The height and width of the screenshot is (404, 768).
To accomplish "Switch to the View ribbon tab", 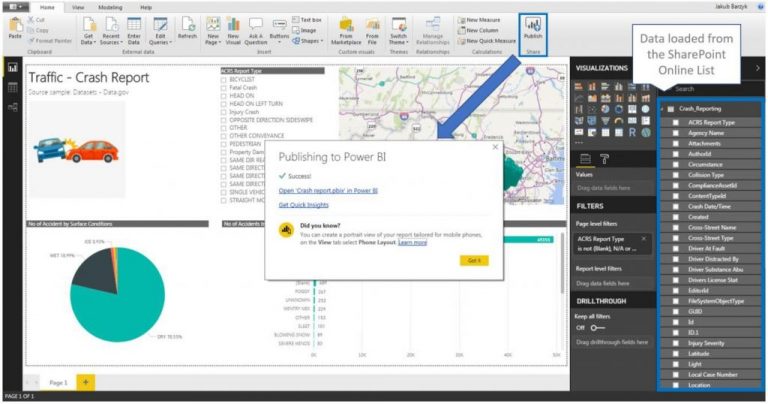I will 78,7.
